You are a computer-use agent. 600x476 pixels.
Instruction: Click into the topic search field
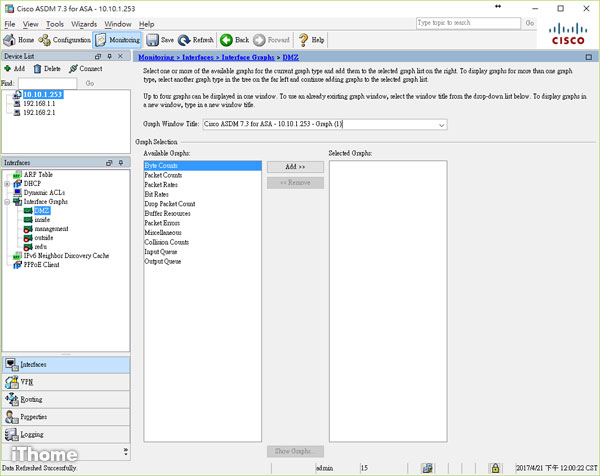pyautogui.click(x=468, y=23)
